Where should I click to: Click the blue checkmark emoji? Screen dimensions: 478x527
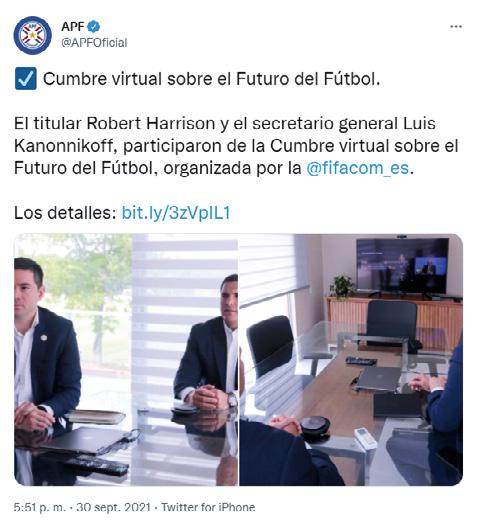coord(26,79)
